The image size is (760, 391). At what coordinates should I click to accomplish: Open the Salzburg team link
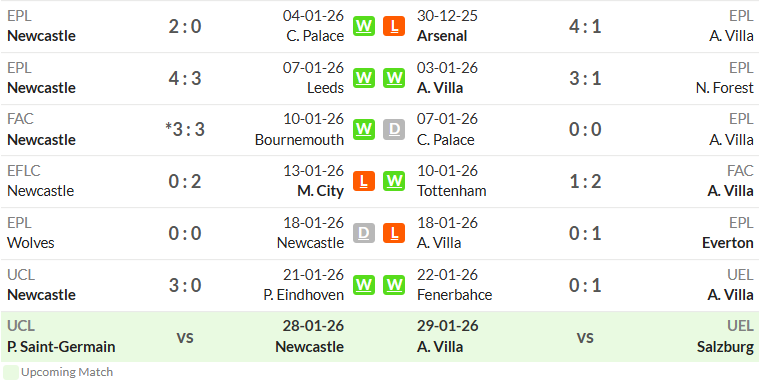[725, 347]
